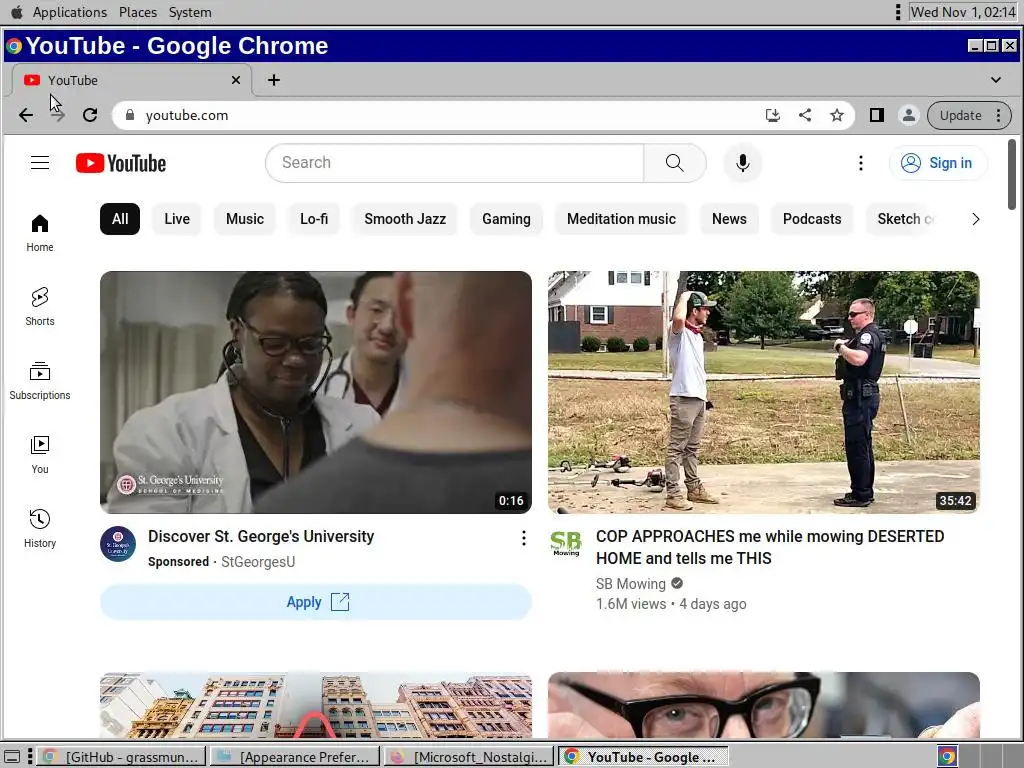
Task: Click the YouTube logo
Action: [121, 163]
